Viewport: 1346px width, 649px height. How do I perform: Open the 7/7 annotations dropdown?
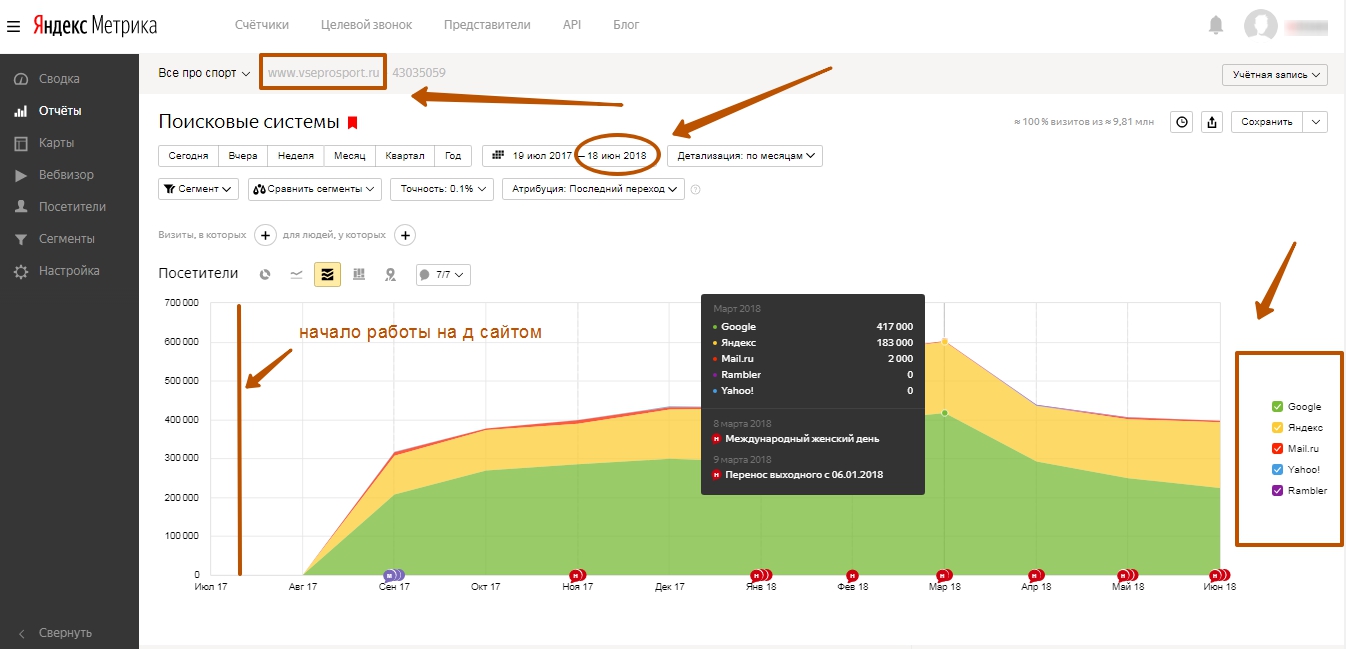(x=443, y=274)
